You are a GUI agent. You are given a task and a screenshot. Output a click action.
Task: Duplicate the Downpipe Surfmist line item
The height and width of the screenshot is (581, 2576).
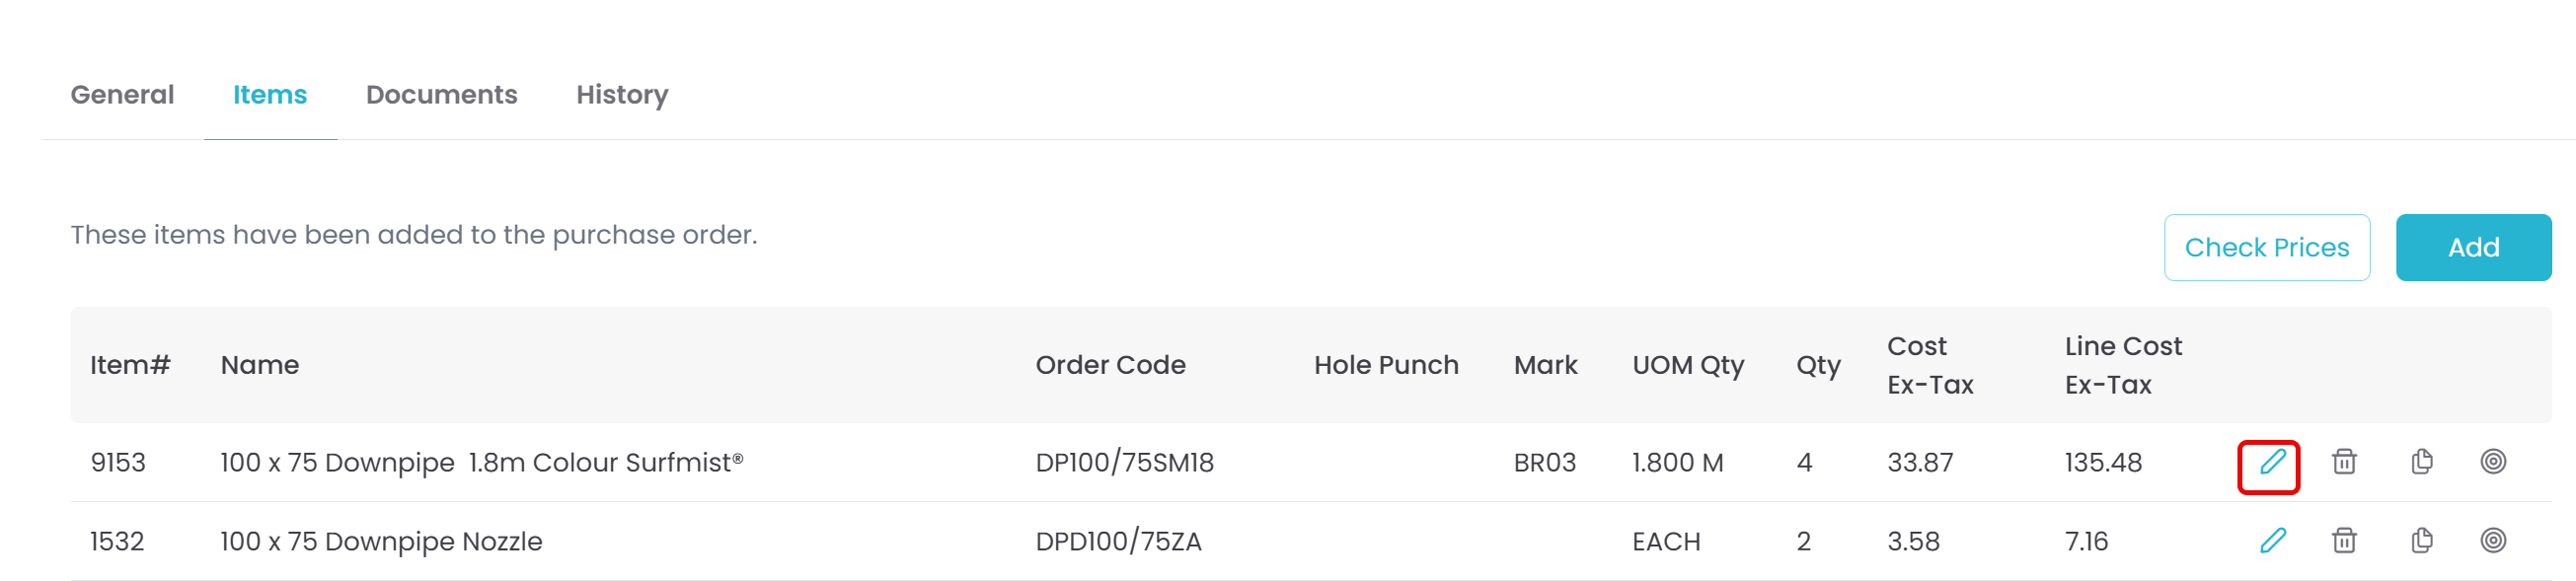pos(2421,462)
